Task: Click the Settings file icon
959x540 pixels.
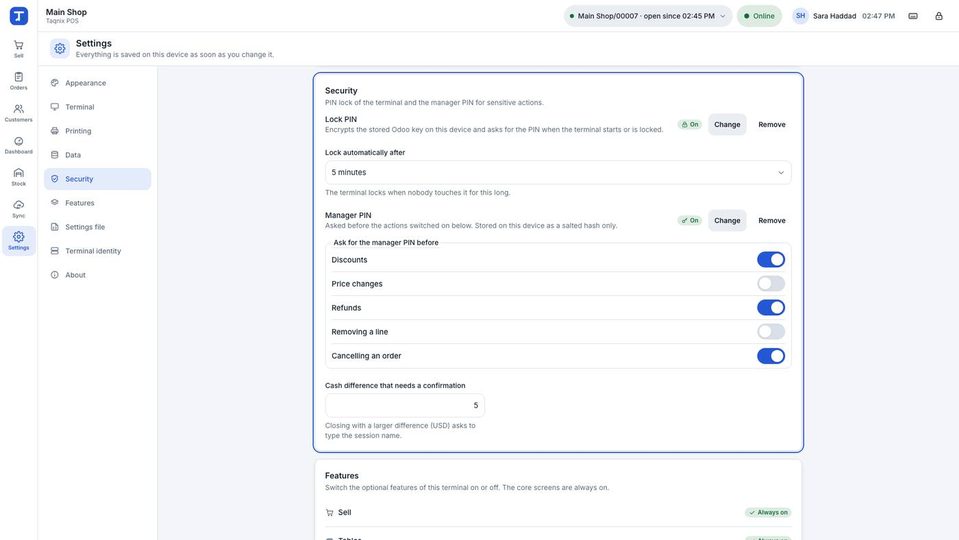Action: point(54,227)
